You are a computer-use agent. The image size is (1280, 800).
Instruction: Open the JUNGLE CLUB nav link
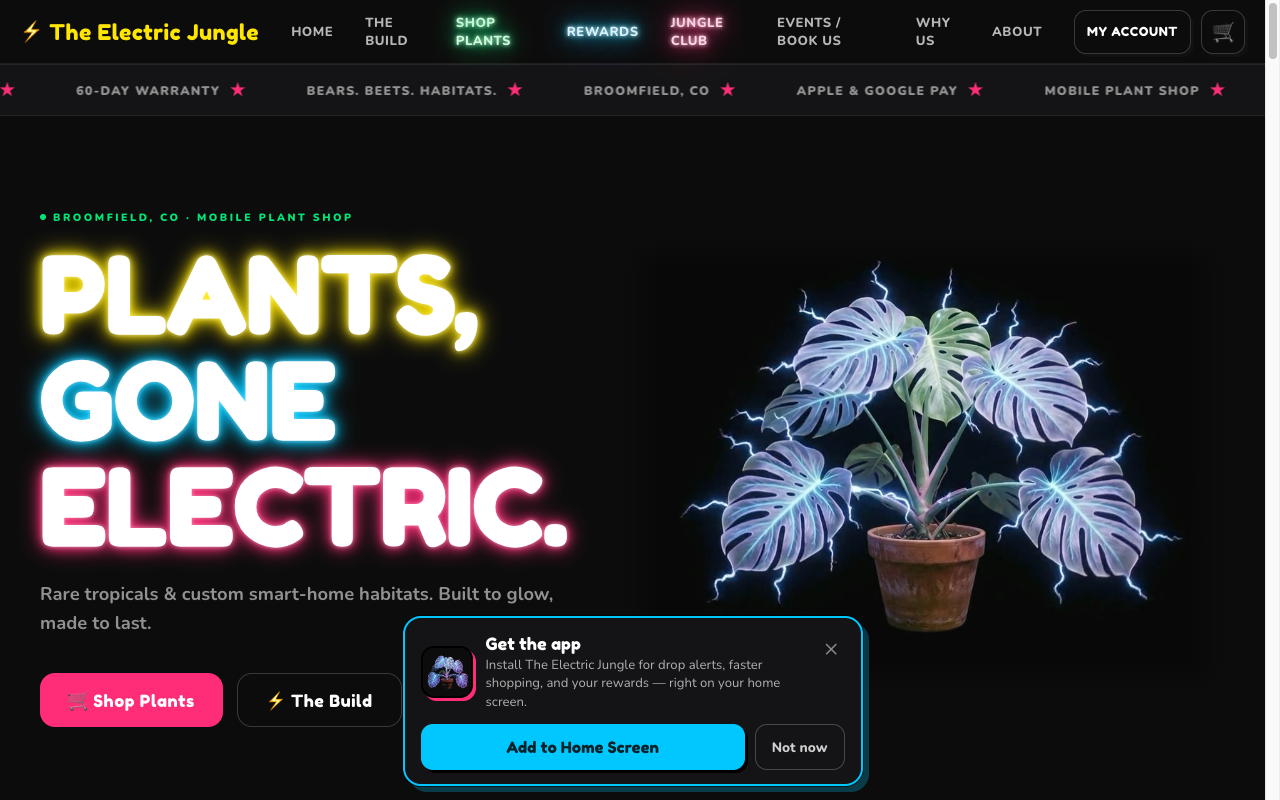coord(696,32)
